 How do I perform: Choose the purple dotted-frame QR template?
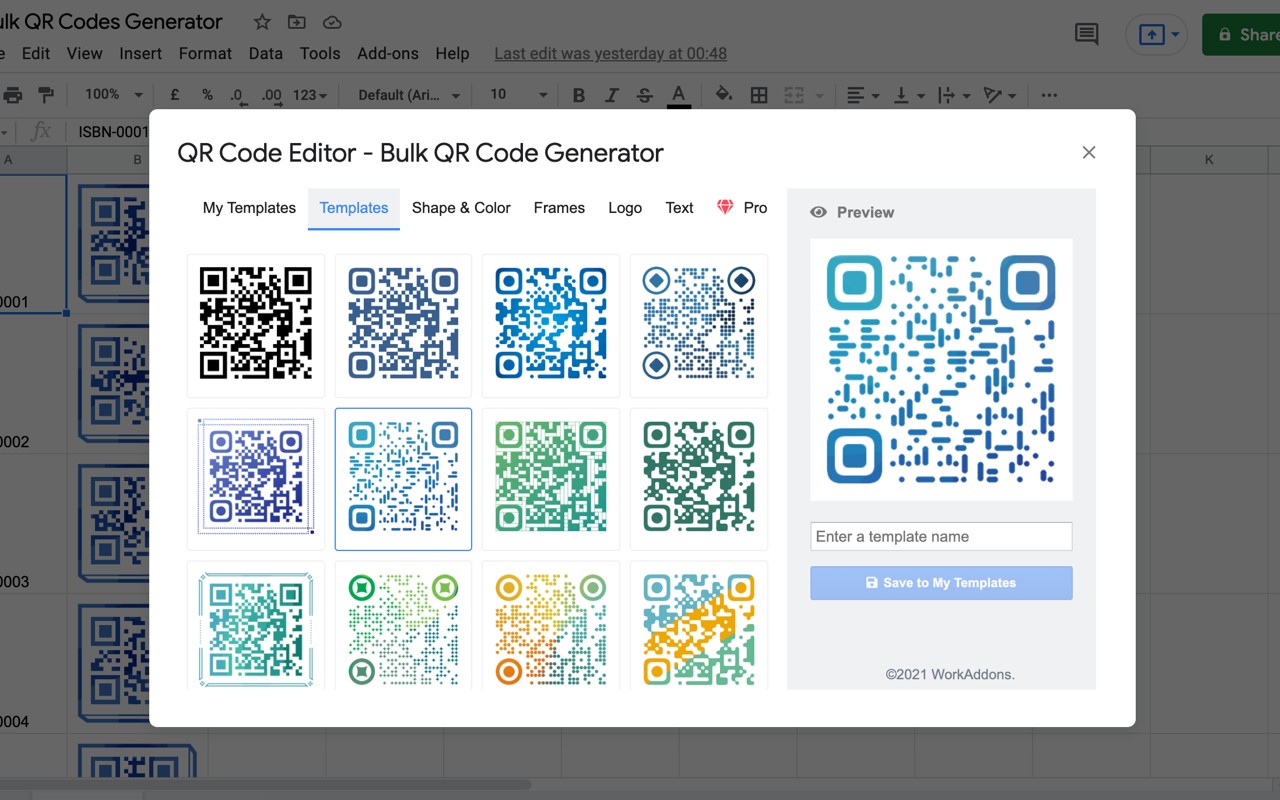pos(256,479)
